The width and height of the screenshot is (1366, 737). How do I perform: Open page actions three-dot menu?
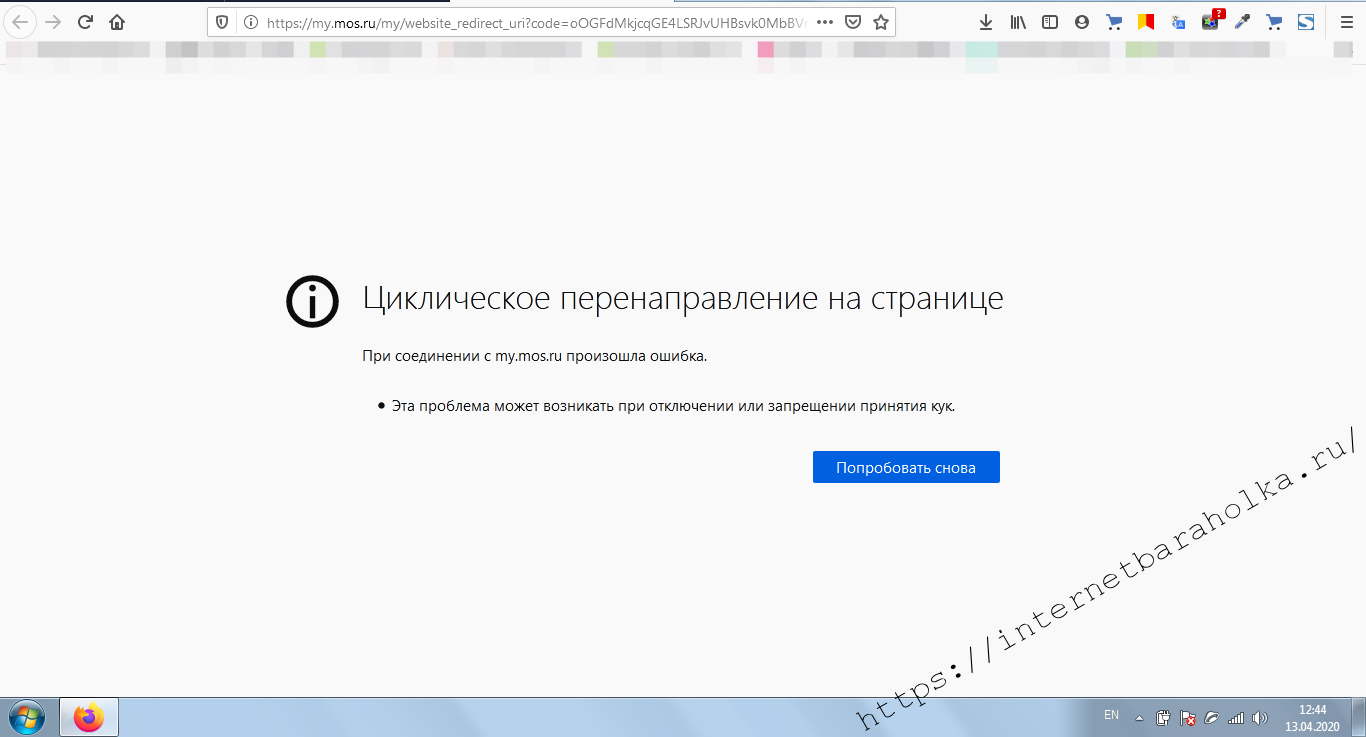825,21
